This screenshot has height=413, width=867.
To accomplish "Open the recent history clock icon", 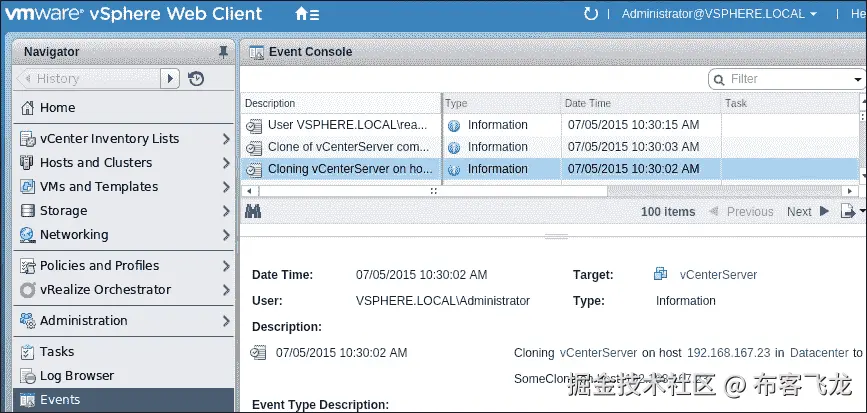I will [196, 79].
